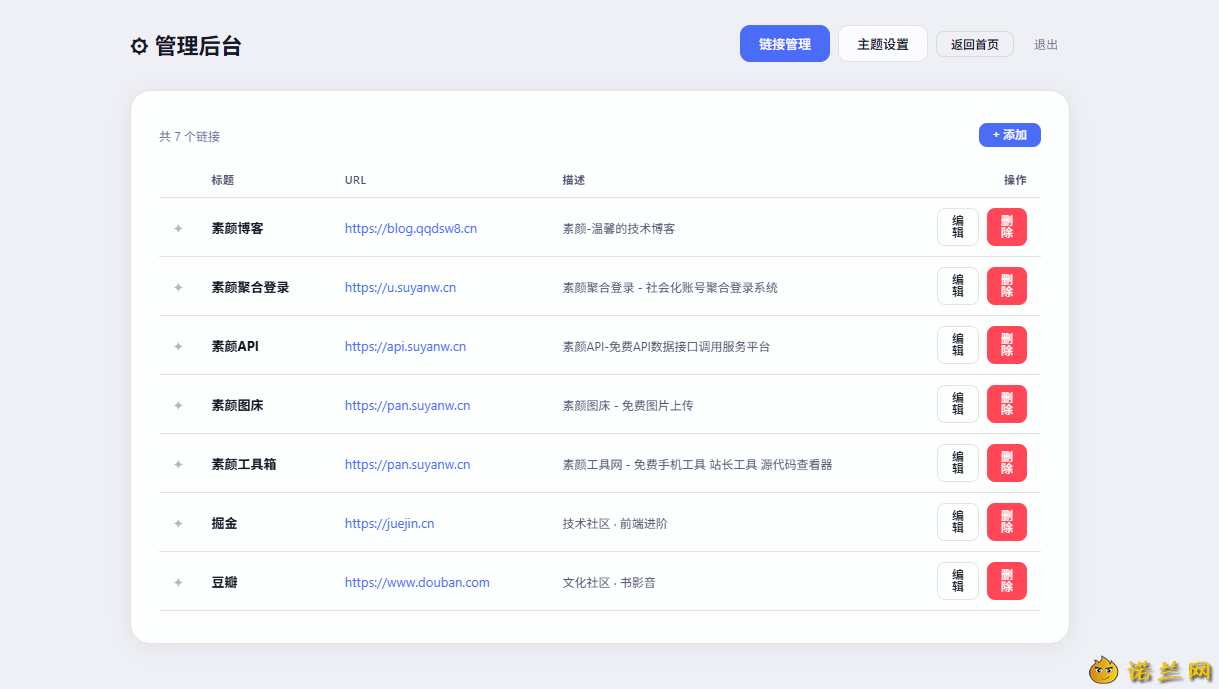Click the drag handle icon for 素颜聚合登录
Image resolution: width=1219 pixels, height=689 pixels.
178,287
